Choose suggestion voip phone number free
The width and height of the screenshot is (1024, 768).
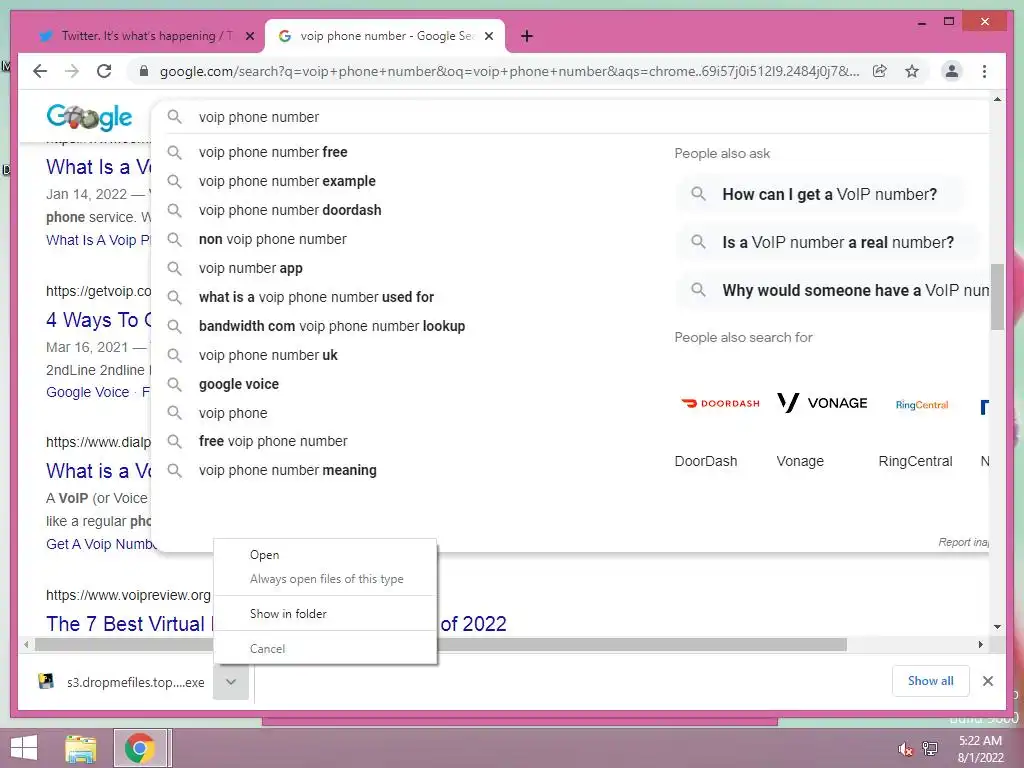[x=273, y=152]
